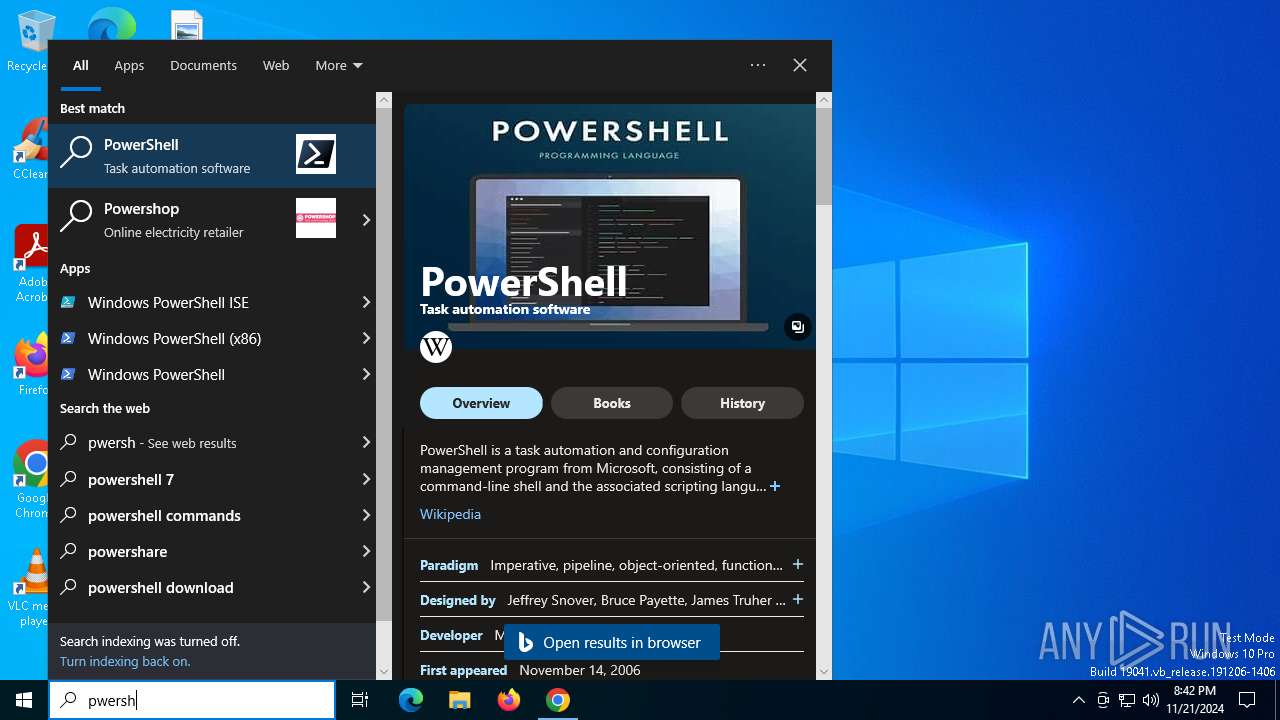Click the PowerShell console thumbnail icon
The height and width of the screenshot is (720, 1280).
coord(316,154)
